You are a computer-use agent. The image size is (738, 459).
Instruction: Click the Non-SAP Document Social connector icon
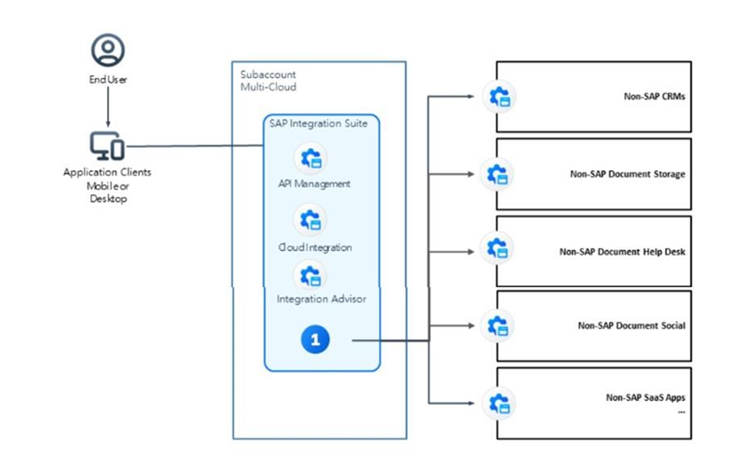[x=497, y=325]
